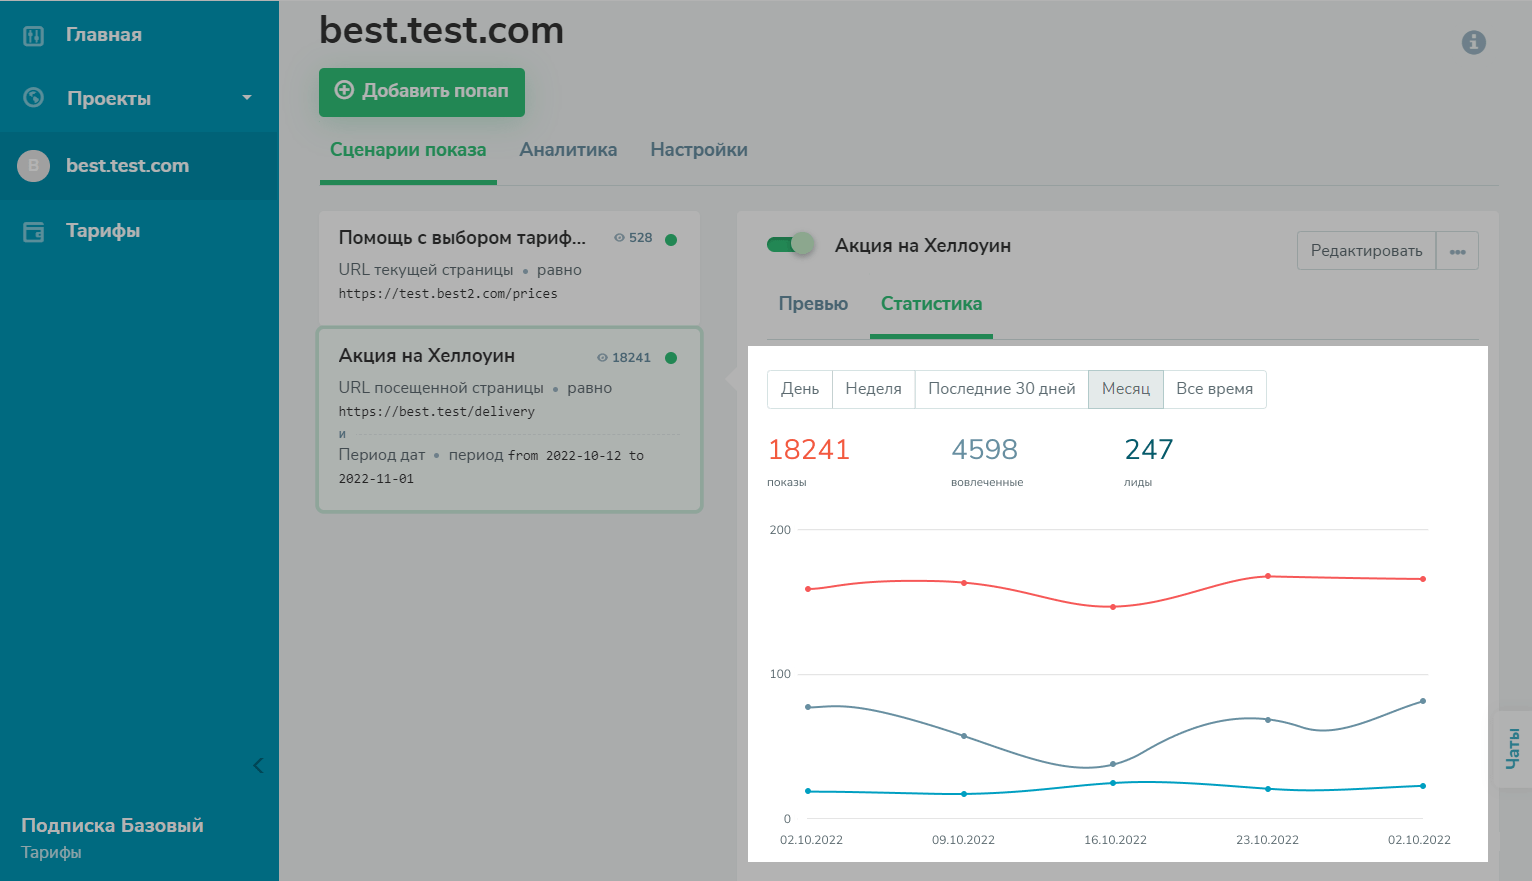Expand the Проекты dropdown arrow
The height and width of the screenshot is (881, 1532).
pyautogui.click(x=247, y=98)
